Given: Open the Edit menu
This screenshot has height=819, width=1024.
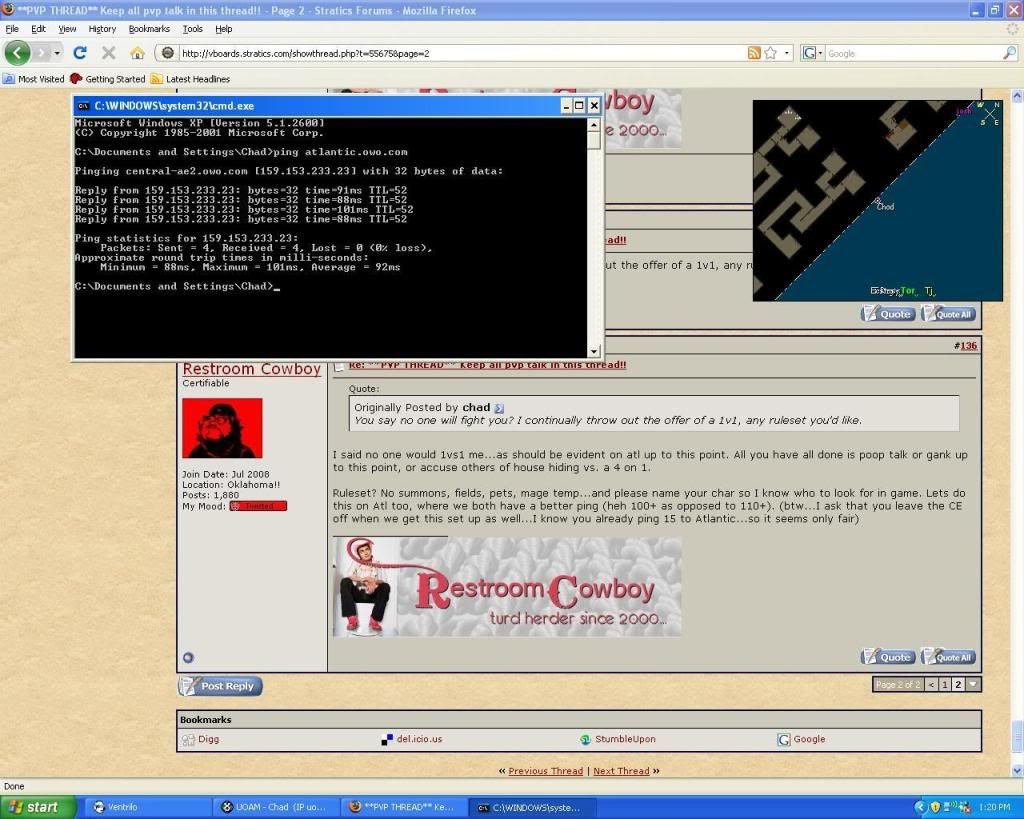Looking at the screenshot, I should (x=39, y=29).
